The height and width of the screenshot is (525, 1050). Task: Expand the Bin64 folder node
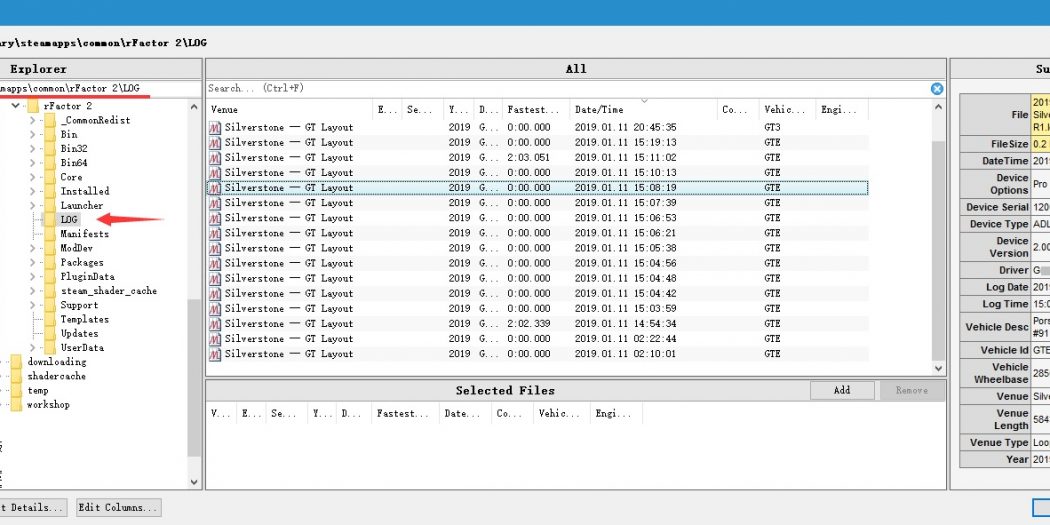coord(32,163)
